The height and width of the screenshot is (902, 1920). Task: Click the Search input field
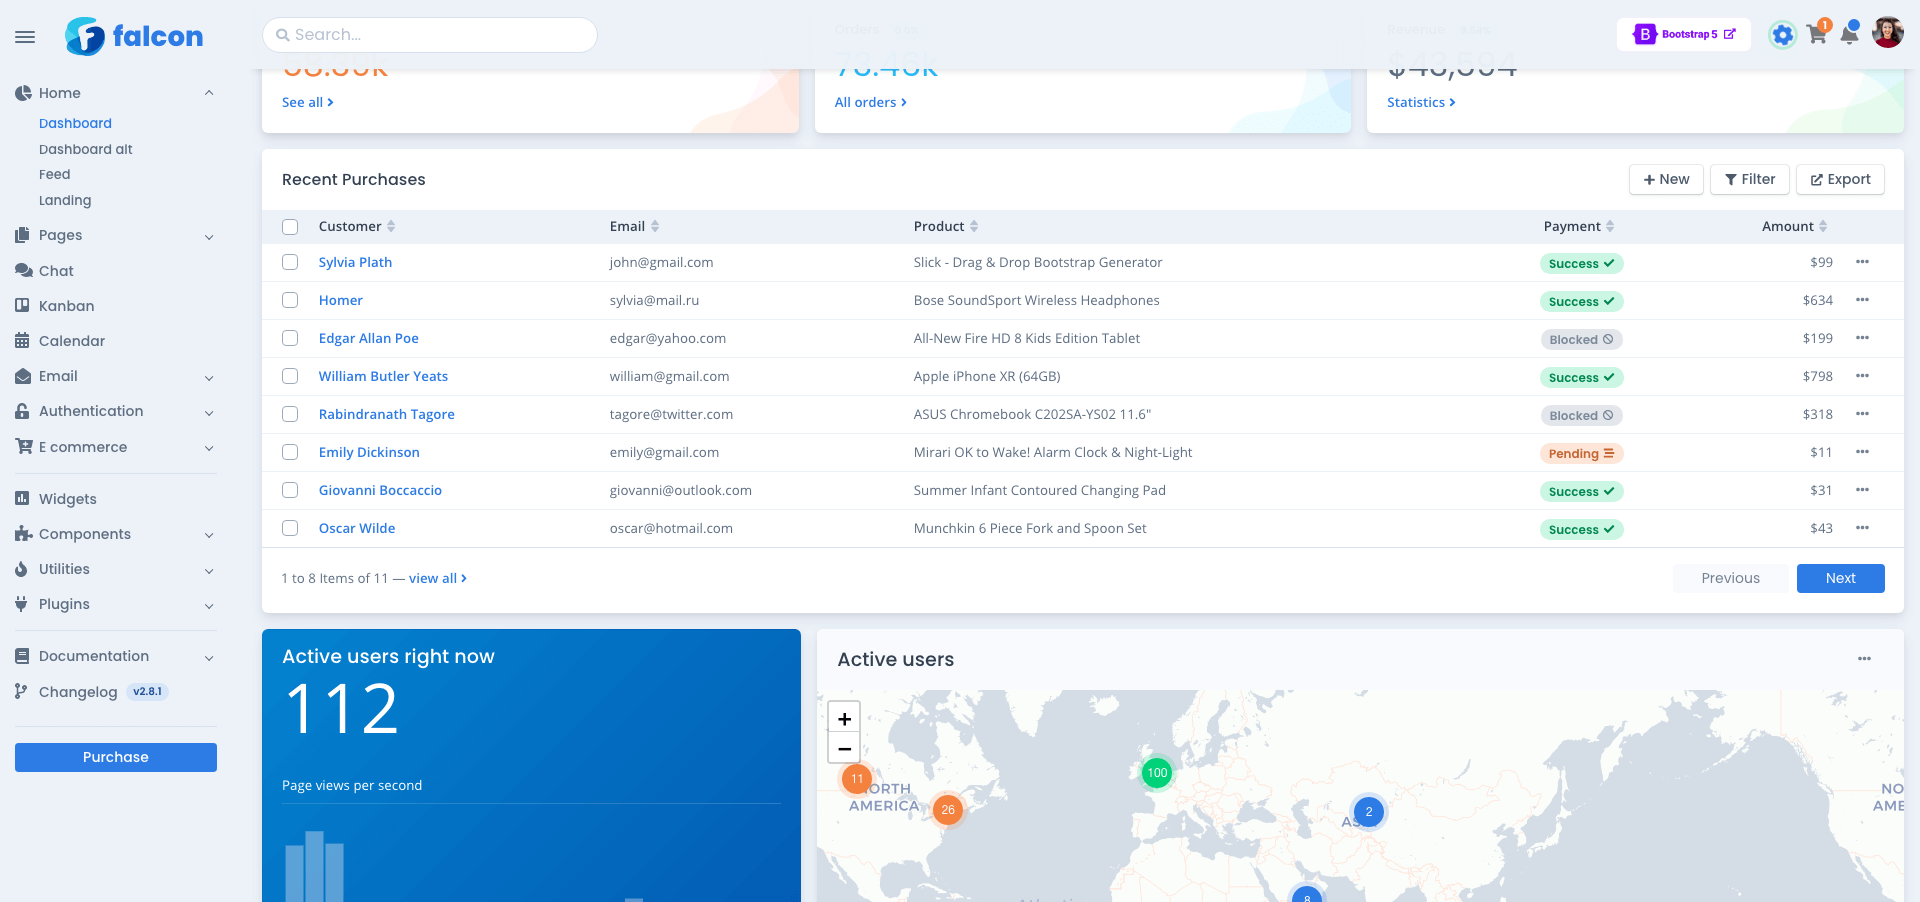coord(430,35)
